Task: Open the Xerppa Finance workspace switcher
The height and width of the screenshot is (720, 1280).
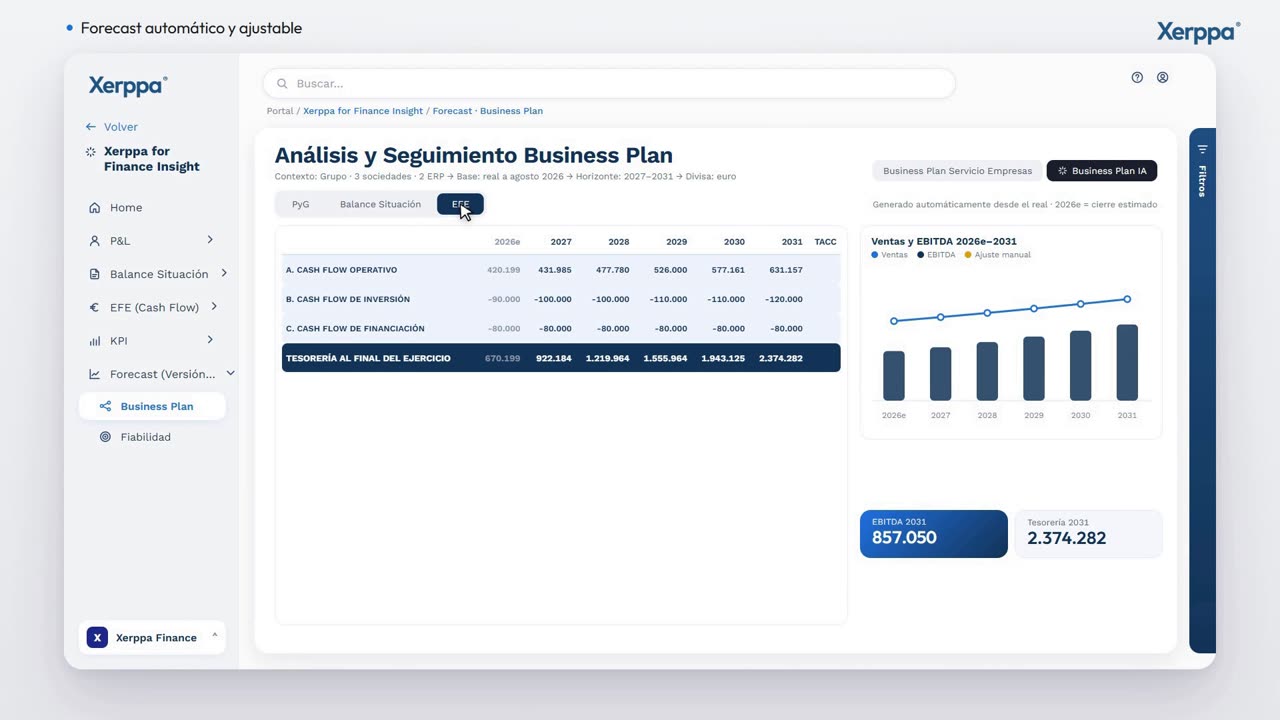Action: coord(152,638)
